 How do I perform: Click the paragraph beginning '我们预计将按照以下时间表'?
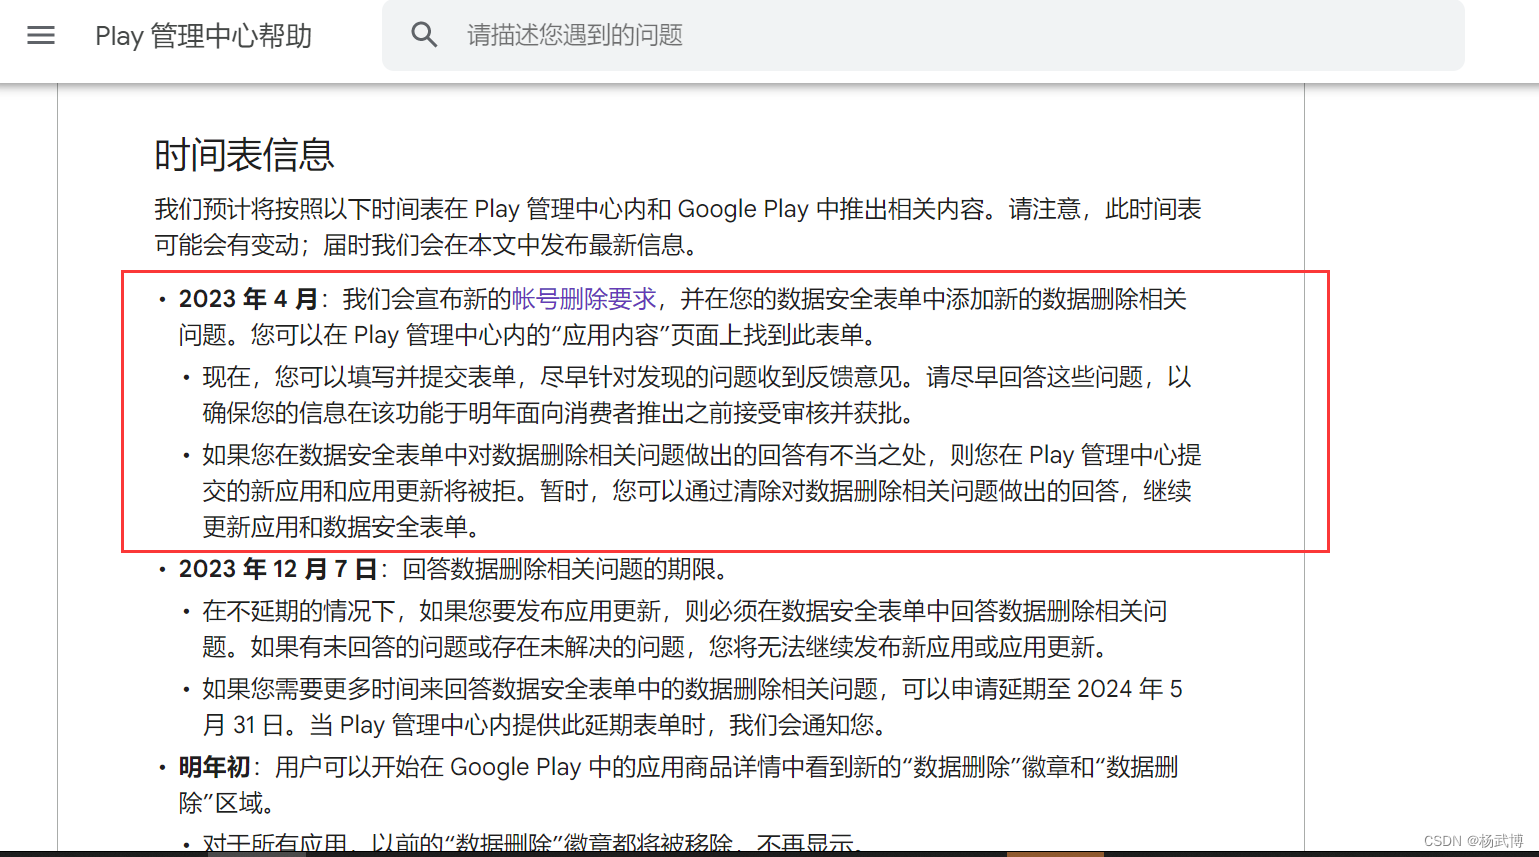click(678, 227)
